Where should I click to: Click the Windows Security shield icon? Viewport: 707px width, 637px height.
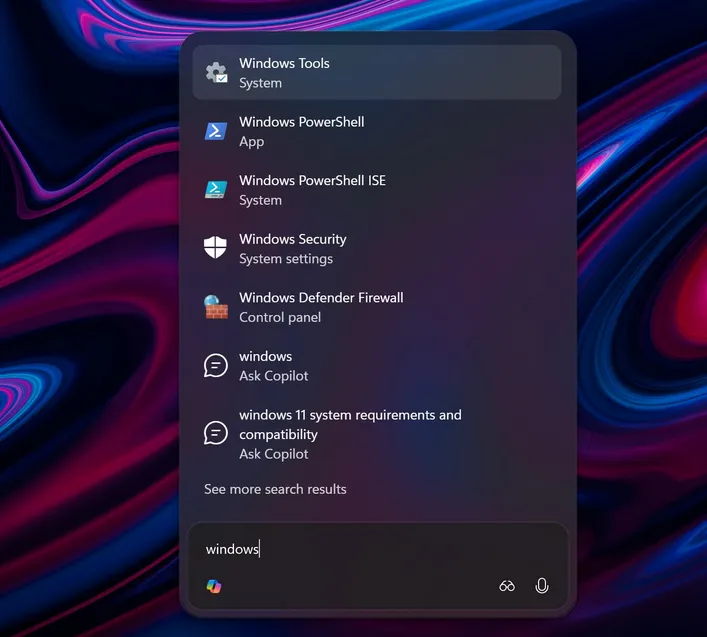(x=215, y=247)
